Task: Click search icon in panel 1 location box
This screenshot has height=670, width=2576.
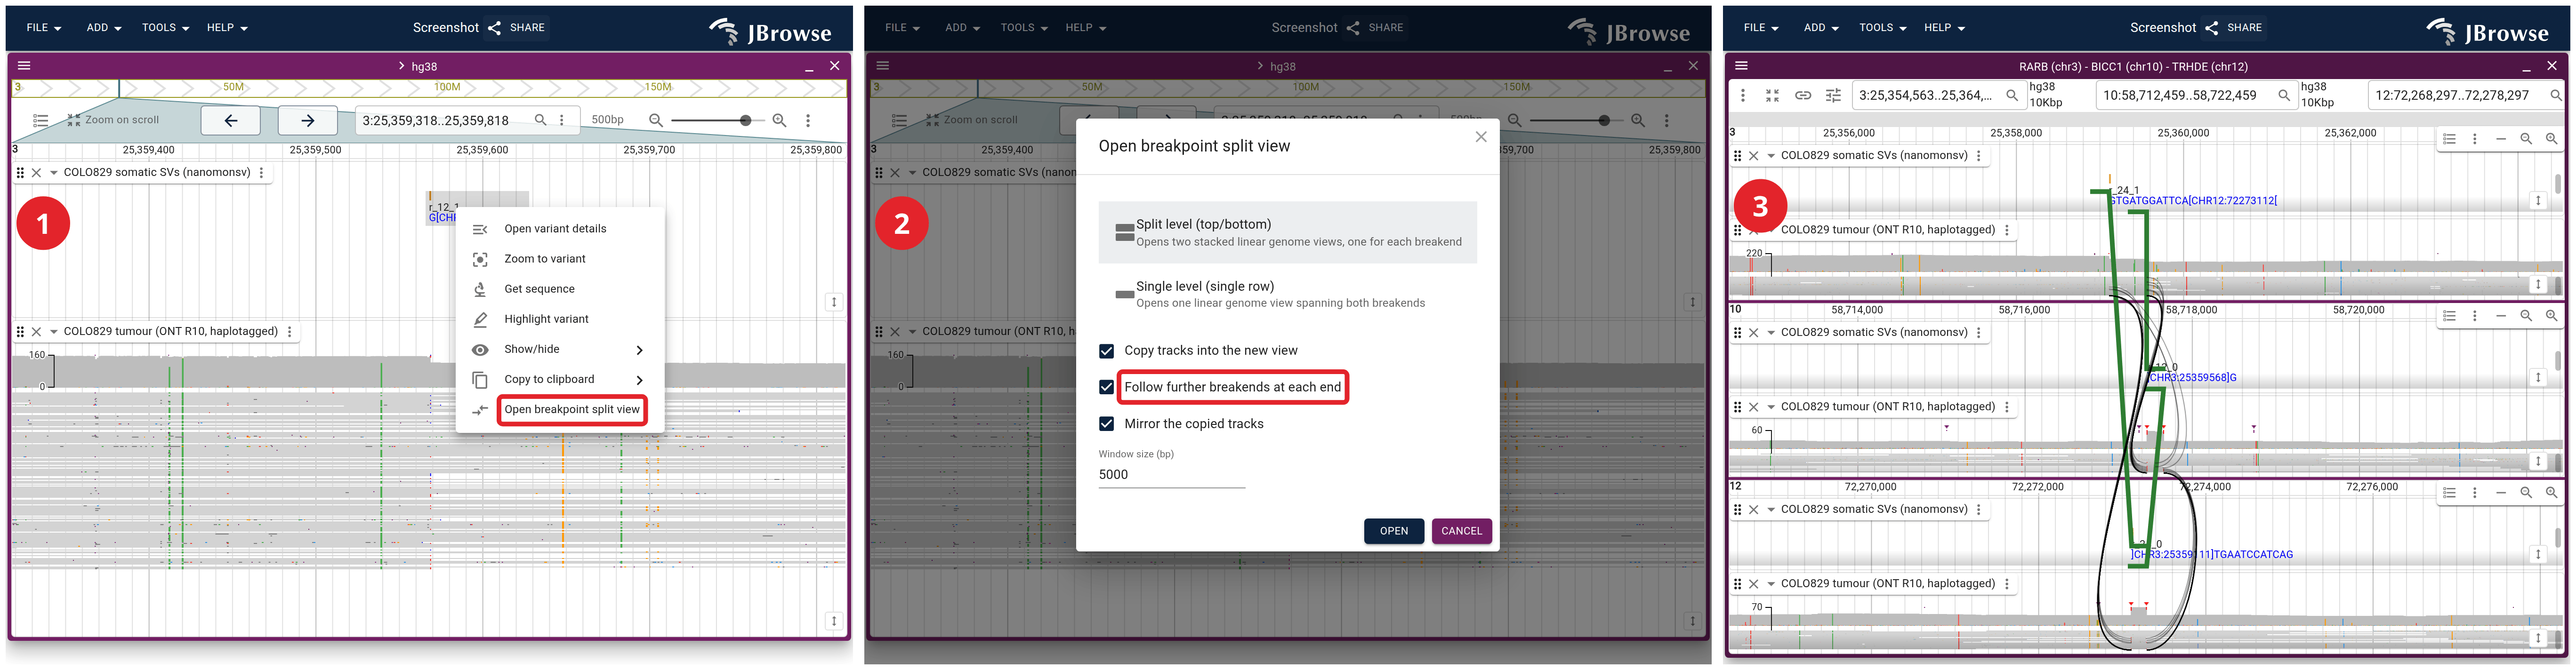Action: point(541,120)
